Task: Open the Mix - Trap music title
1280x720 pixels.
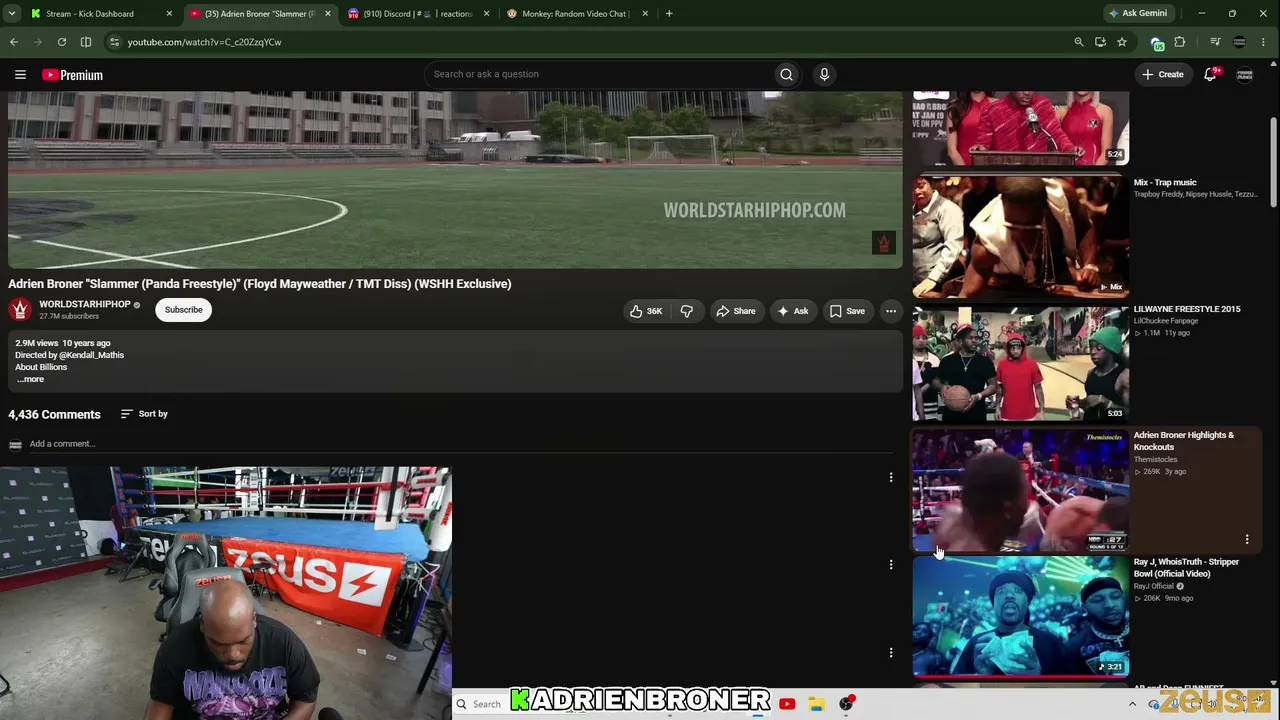Action: coord(1165,183)
